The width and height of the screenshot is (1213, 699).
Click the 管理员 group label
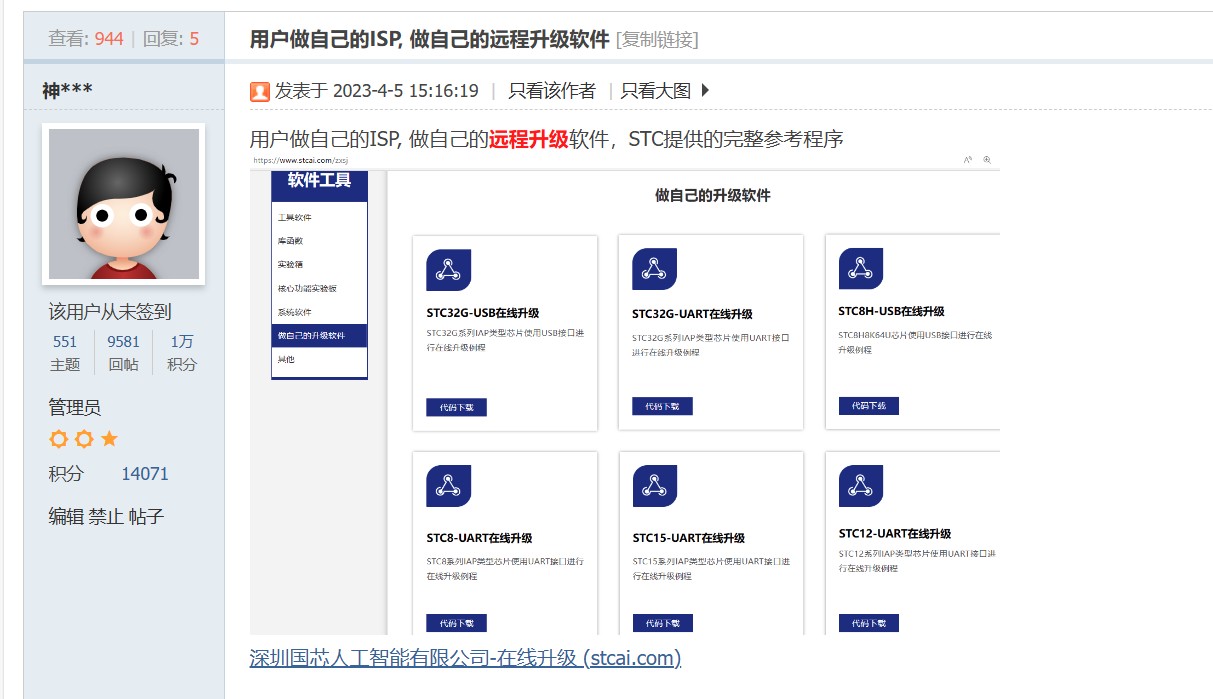click(x=75, y=408)
